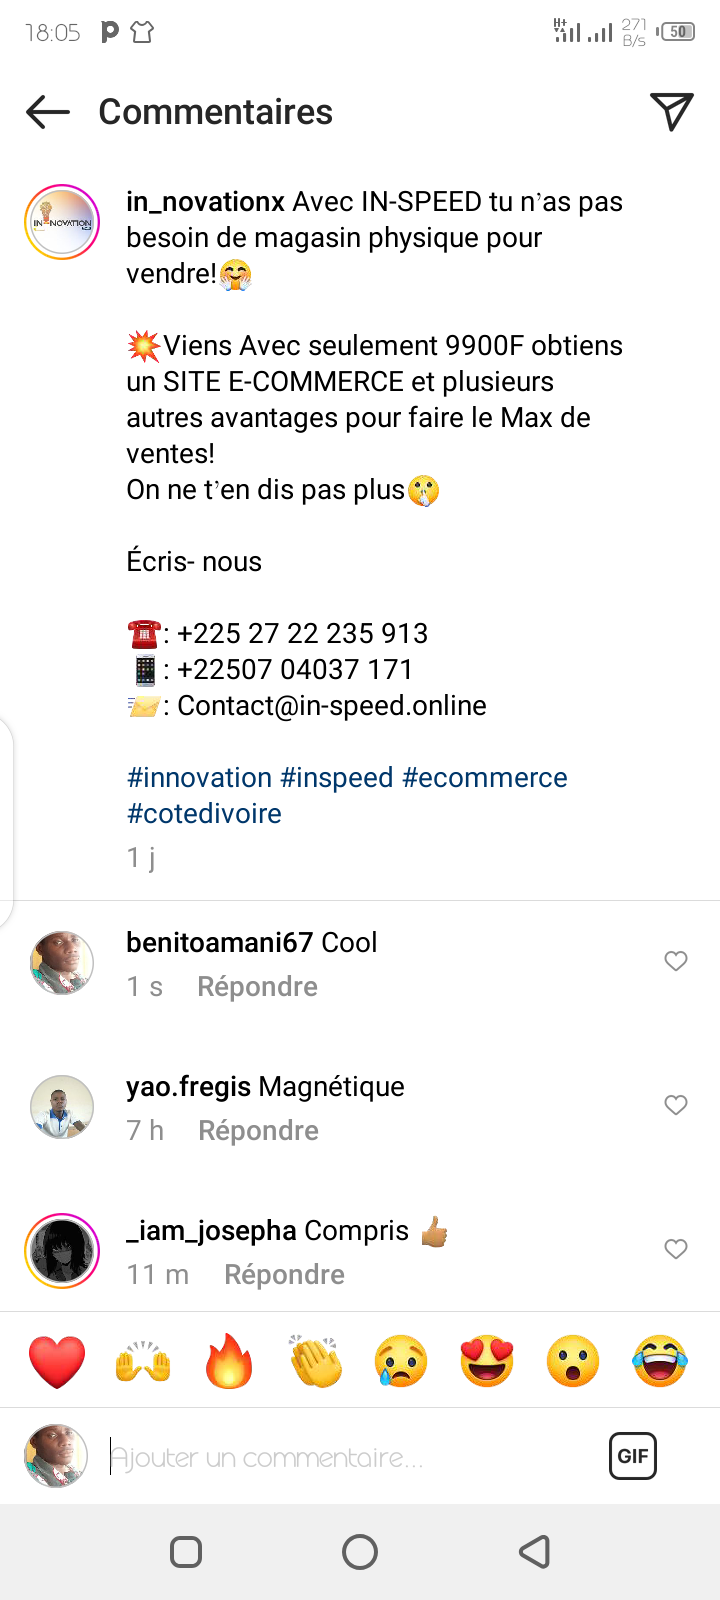Reply to benitoamani67's comment
This screenshot has width=720, height=1600.
257,987
